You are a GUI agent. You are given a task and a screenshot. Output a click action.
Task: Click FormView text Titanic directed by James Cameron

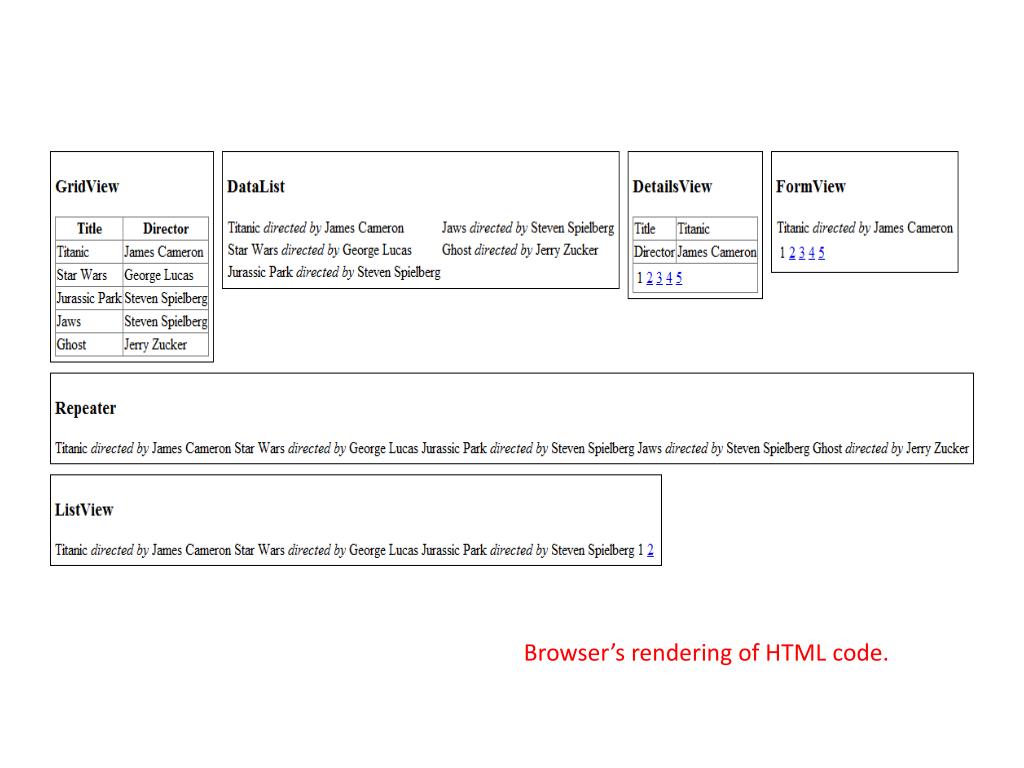(865, 228)
